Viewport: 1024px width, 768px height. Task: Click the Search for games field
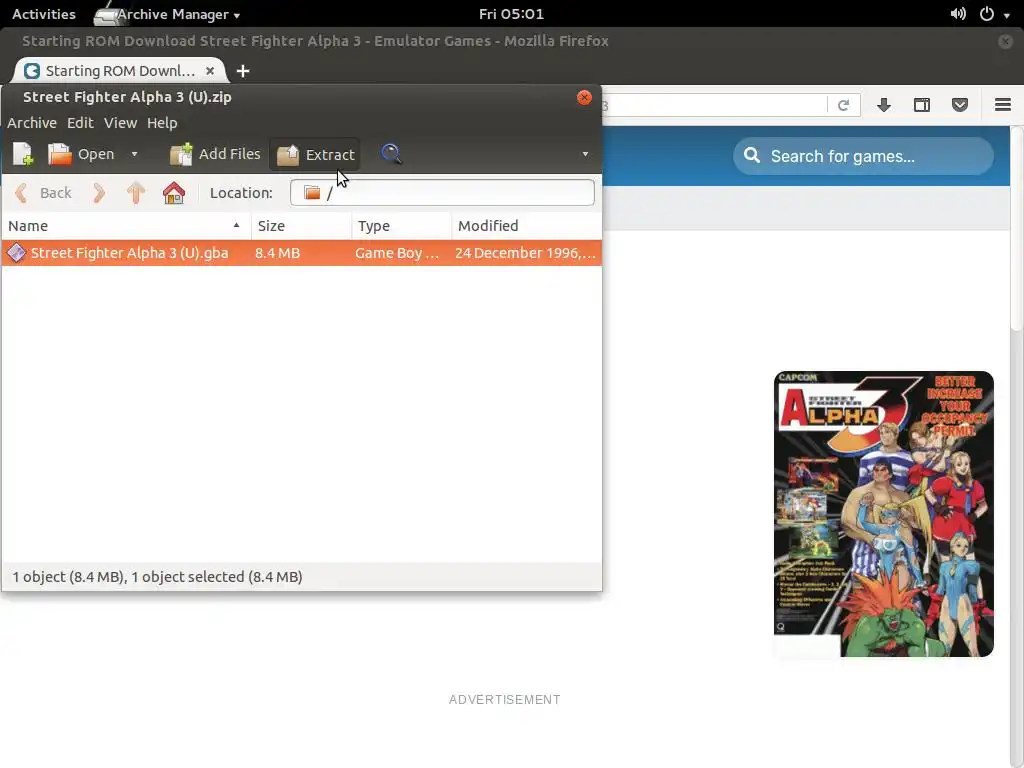[x=863, y=156]
